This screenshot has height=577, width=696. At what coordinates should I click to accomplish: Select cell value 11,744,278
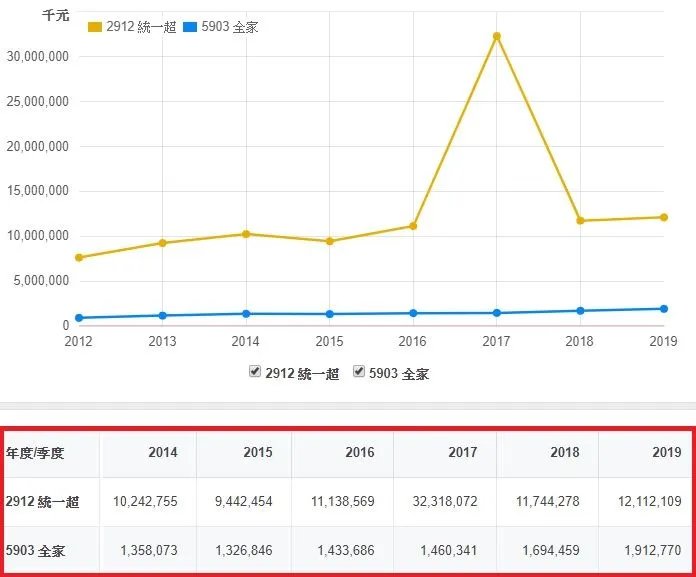[547, 502]
